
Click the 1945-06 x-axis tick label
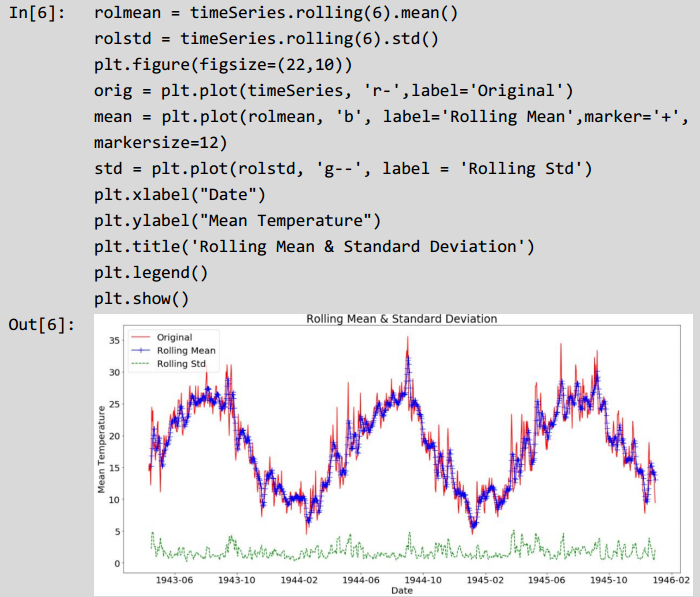(x=546, y=580)
